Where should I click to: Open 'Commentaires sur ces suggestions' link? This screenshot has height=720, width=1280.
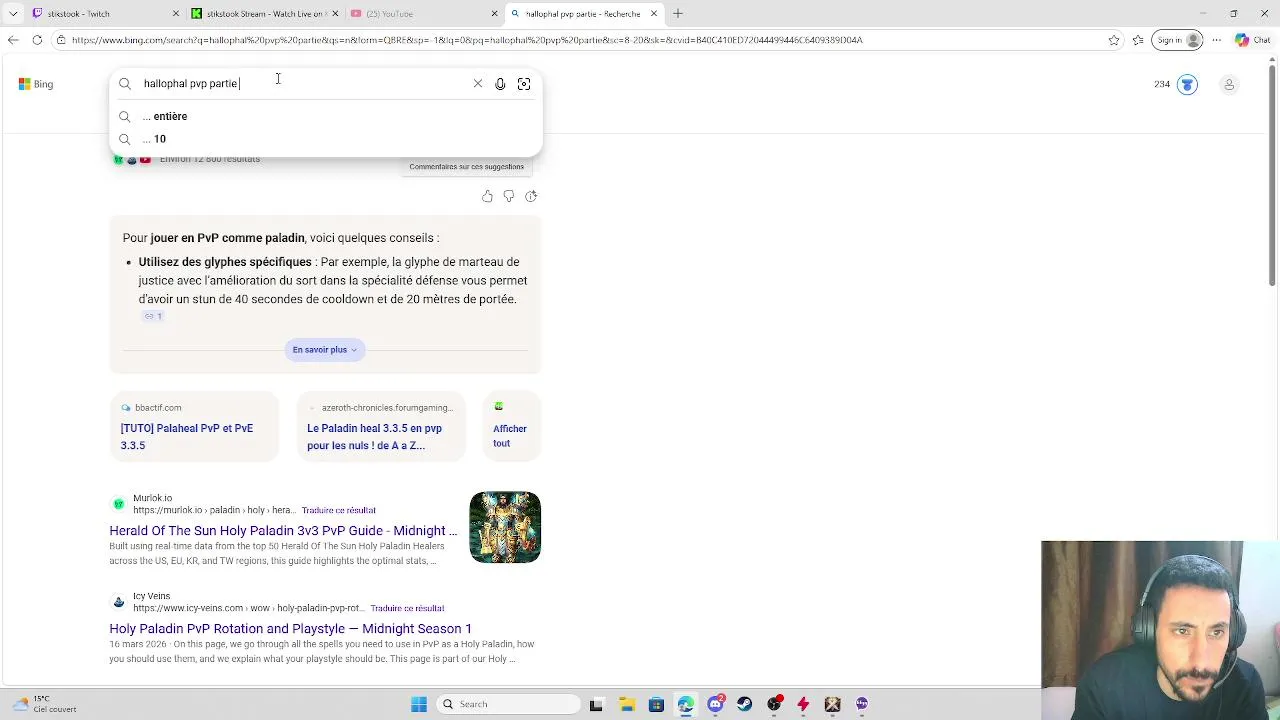tap(466, 167)
